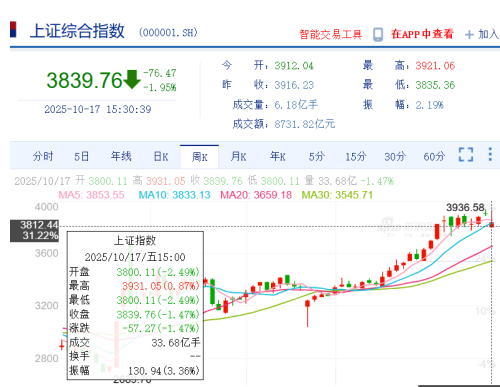Click the MA5: 3853.55 legend
Screen dimensions: 500x387
point(91,195)
